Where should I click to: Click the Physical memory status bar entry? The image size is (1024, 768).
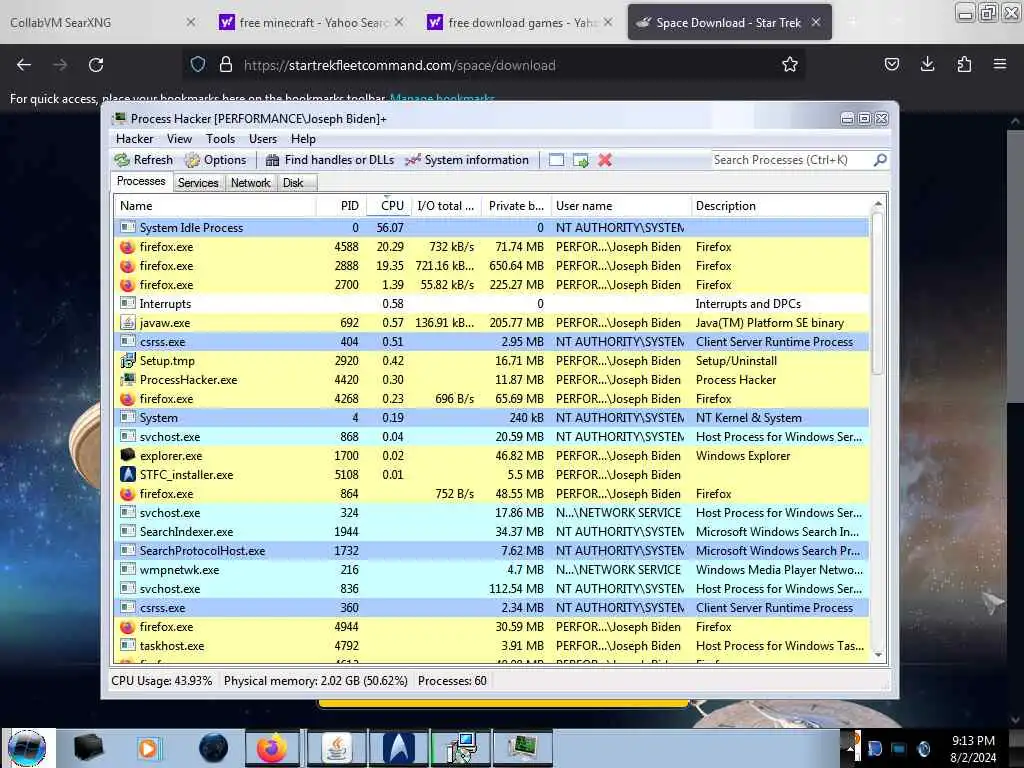(315, 680)
